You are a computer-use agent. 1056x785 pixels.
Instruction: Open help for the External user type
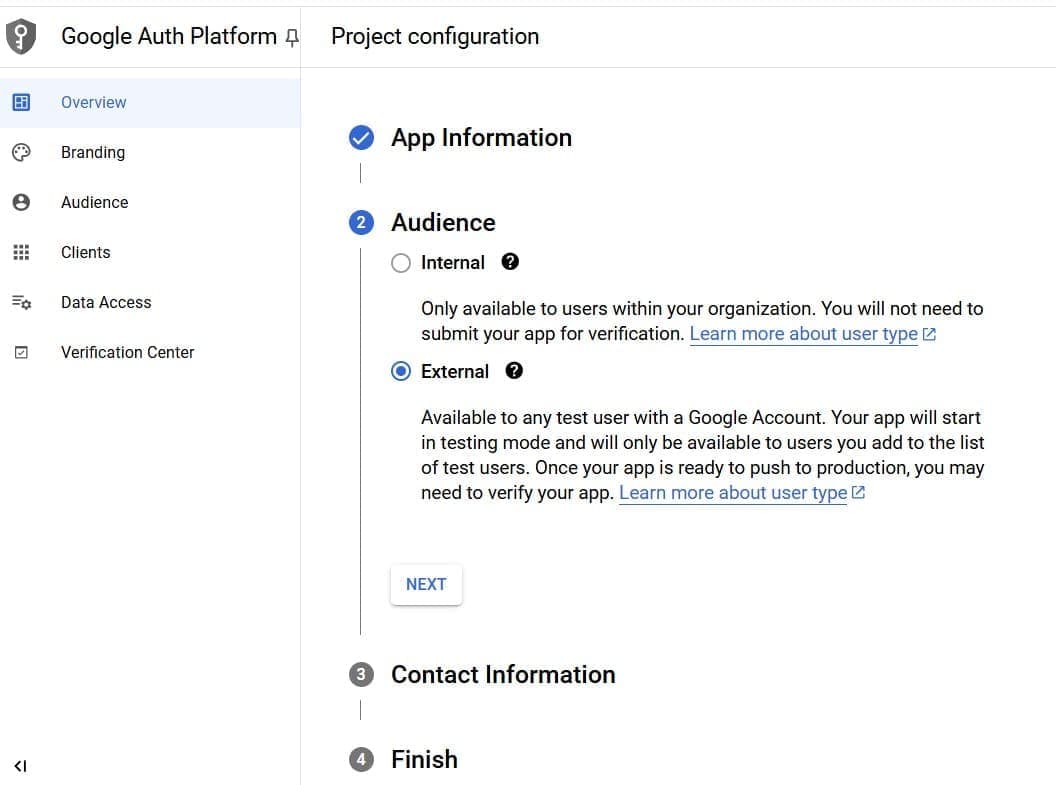click(514, 370)
